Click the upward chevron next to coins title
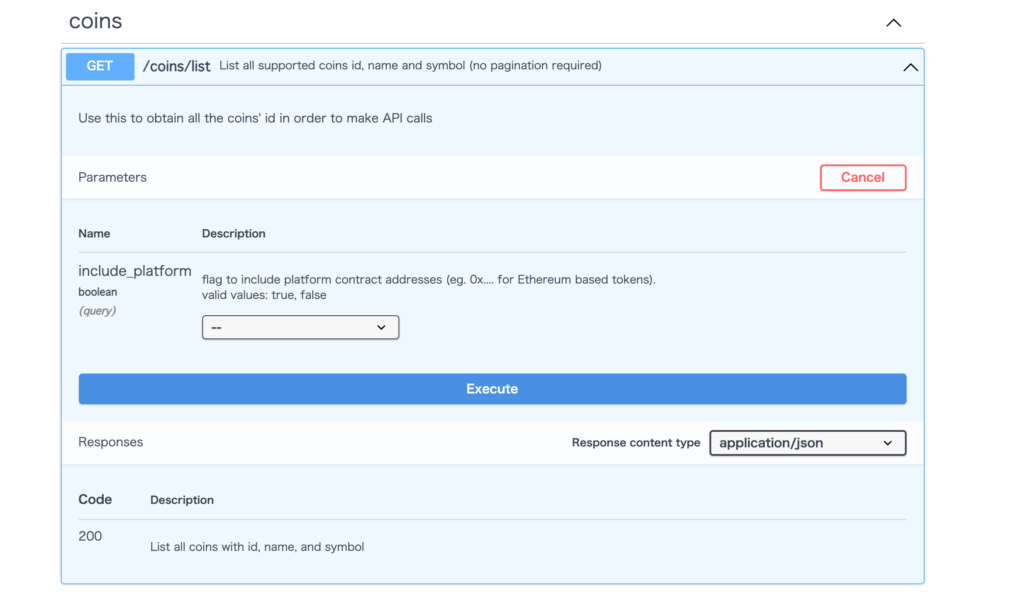The image size is (1024, 592). pos(893,21)
